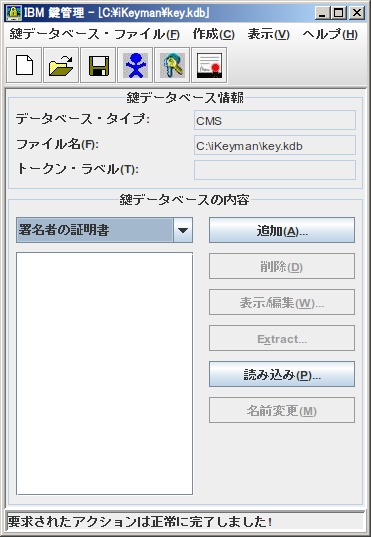Click the ファイル名 field with key.kdb path
Screen dimensions: 371x537
275,145
